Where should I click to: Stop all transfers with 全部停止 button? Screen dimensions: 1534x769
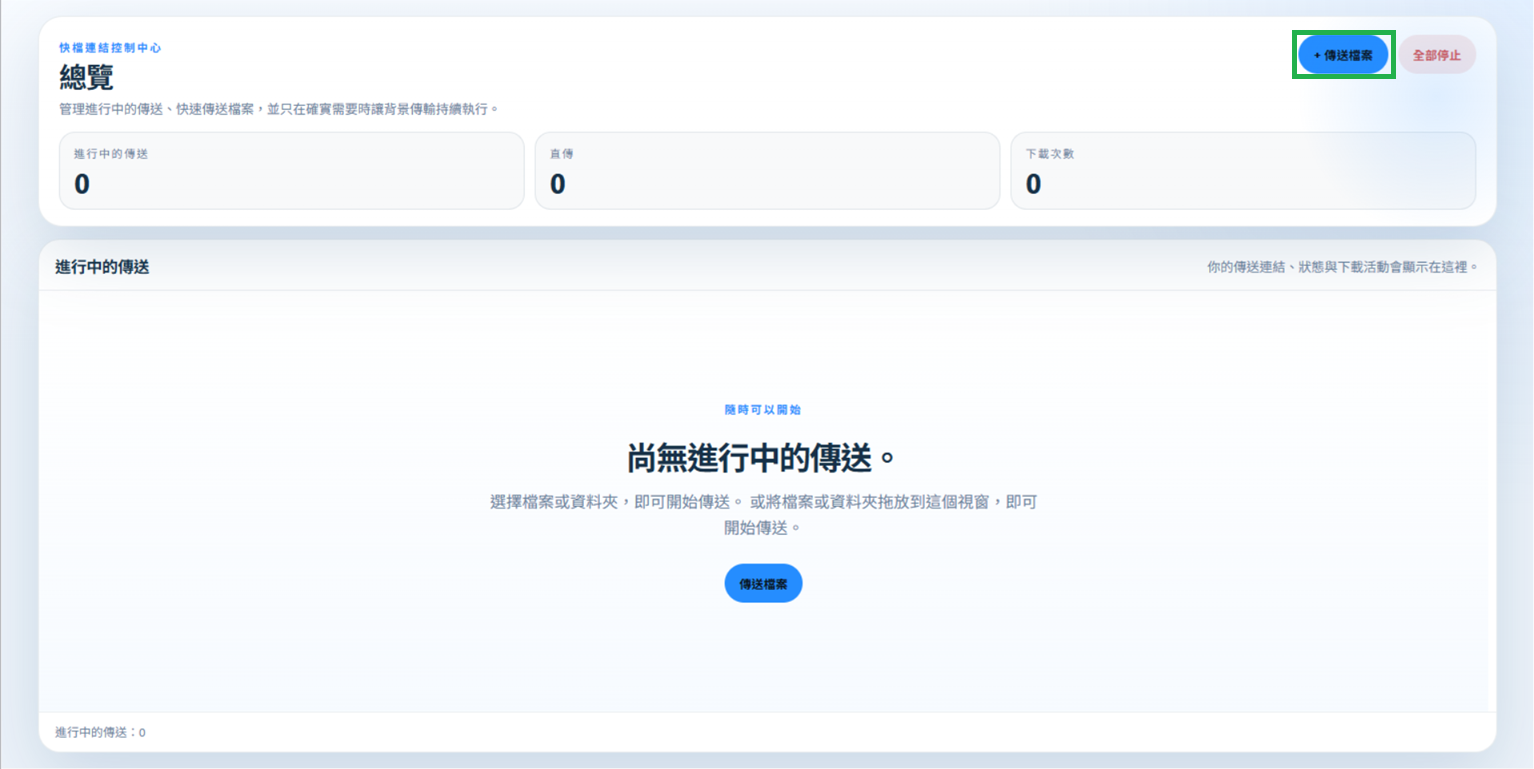pos(1437,55)
